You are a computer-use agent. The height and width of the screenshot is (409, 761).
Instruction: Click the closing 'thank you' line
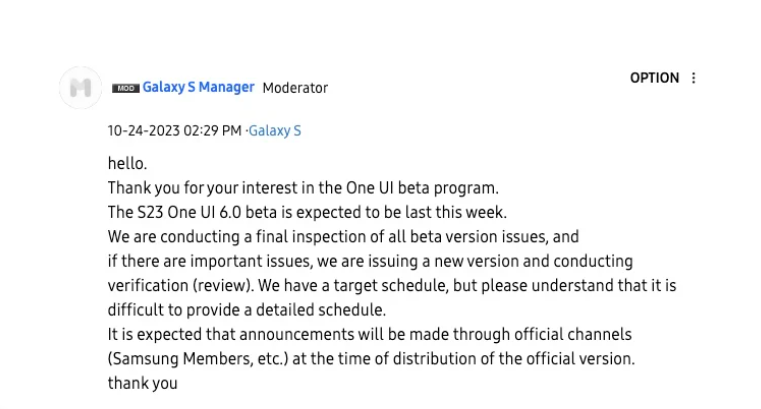[143, 382]
